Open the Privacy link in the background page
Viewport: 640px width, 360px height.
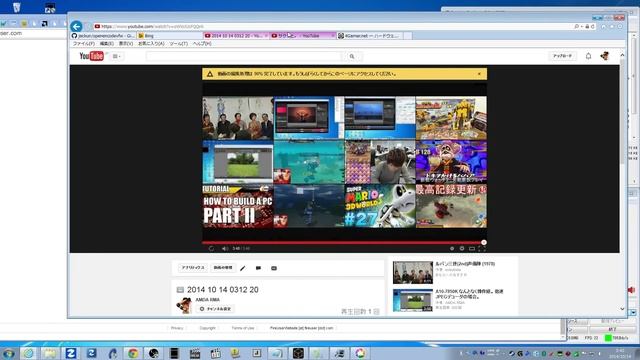point(177,328)
